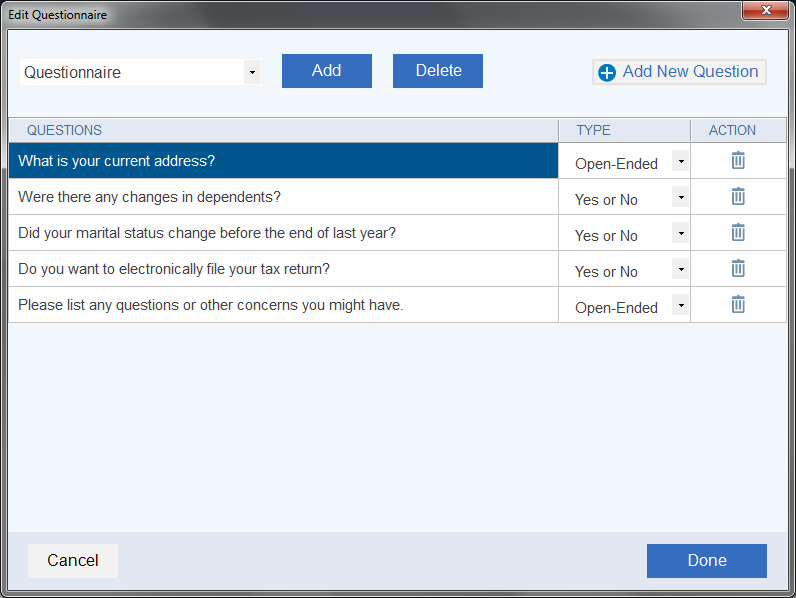
Task: Click trash icon for 'changes in dependents' question
Action: click(738, 196)
